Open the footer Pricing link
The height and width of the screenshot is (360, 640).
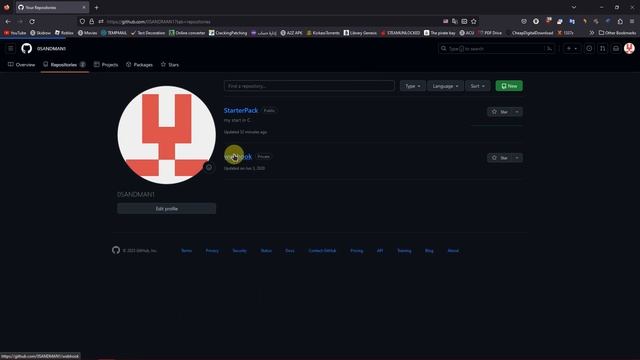[x=356, y=251]
